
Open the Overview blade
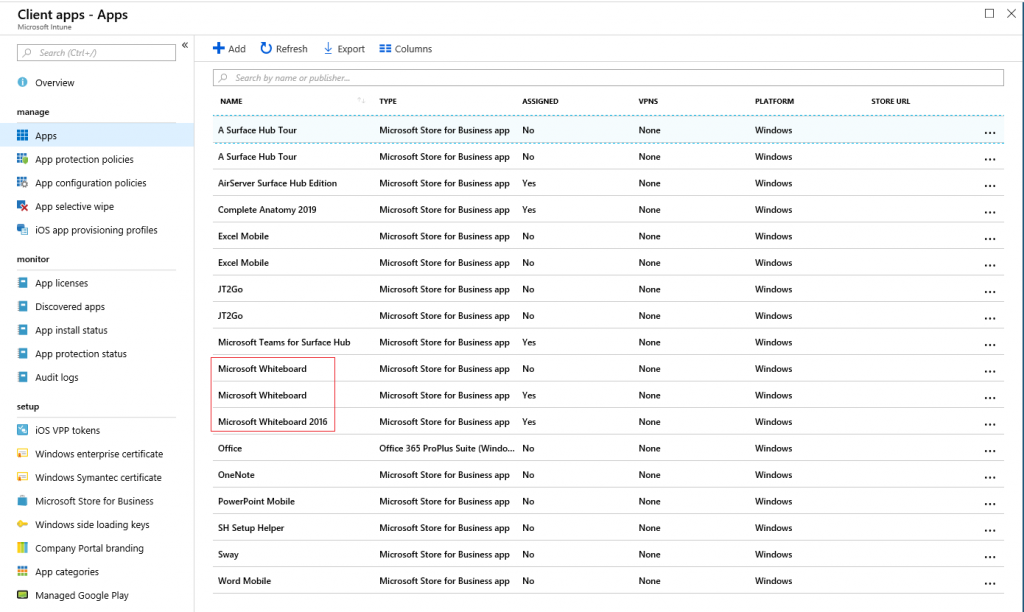click(25, 82)
